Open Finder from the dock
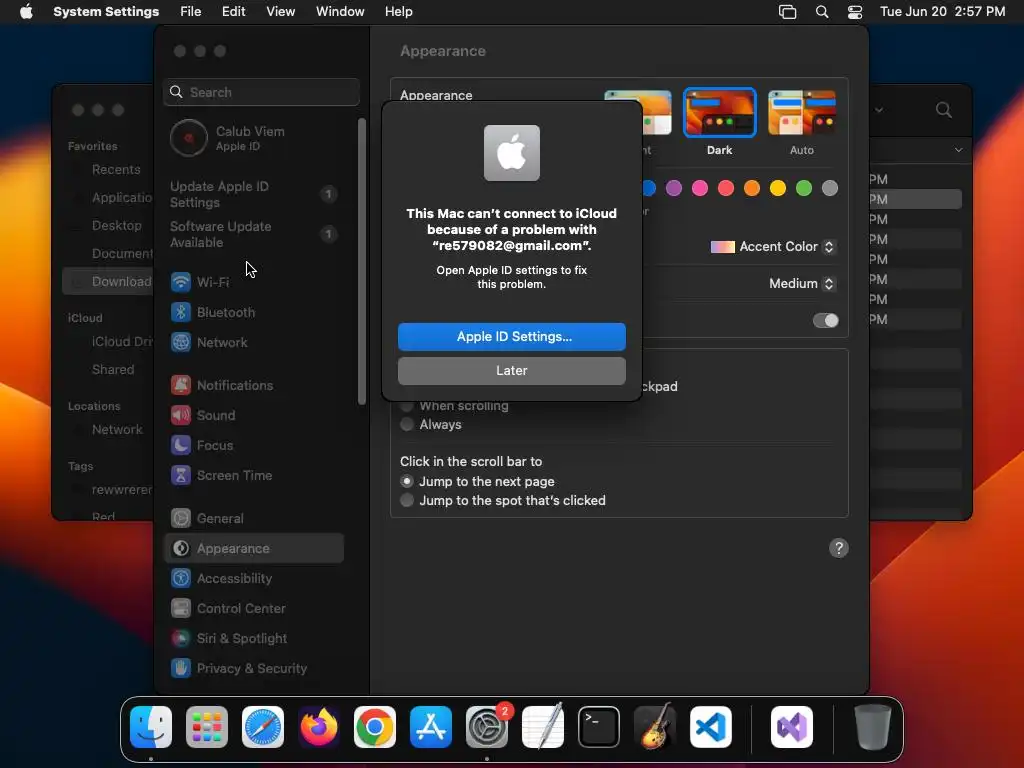The width and height of the screenshot is (1024, 768). 151,728
